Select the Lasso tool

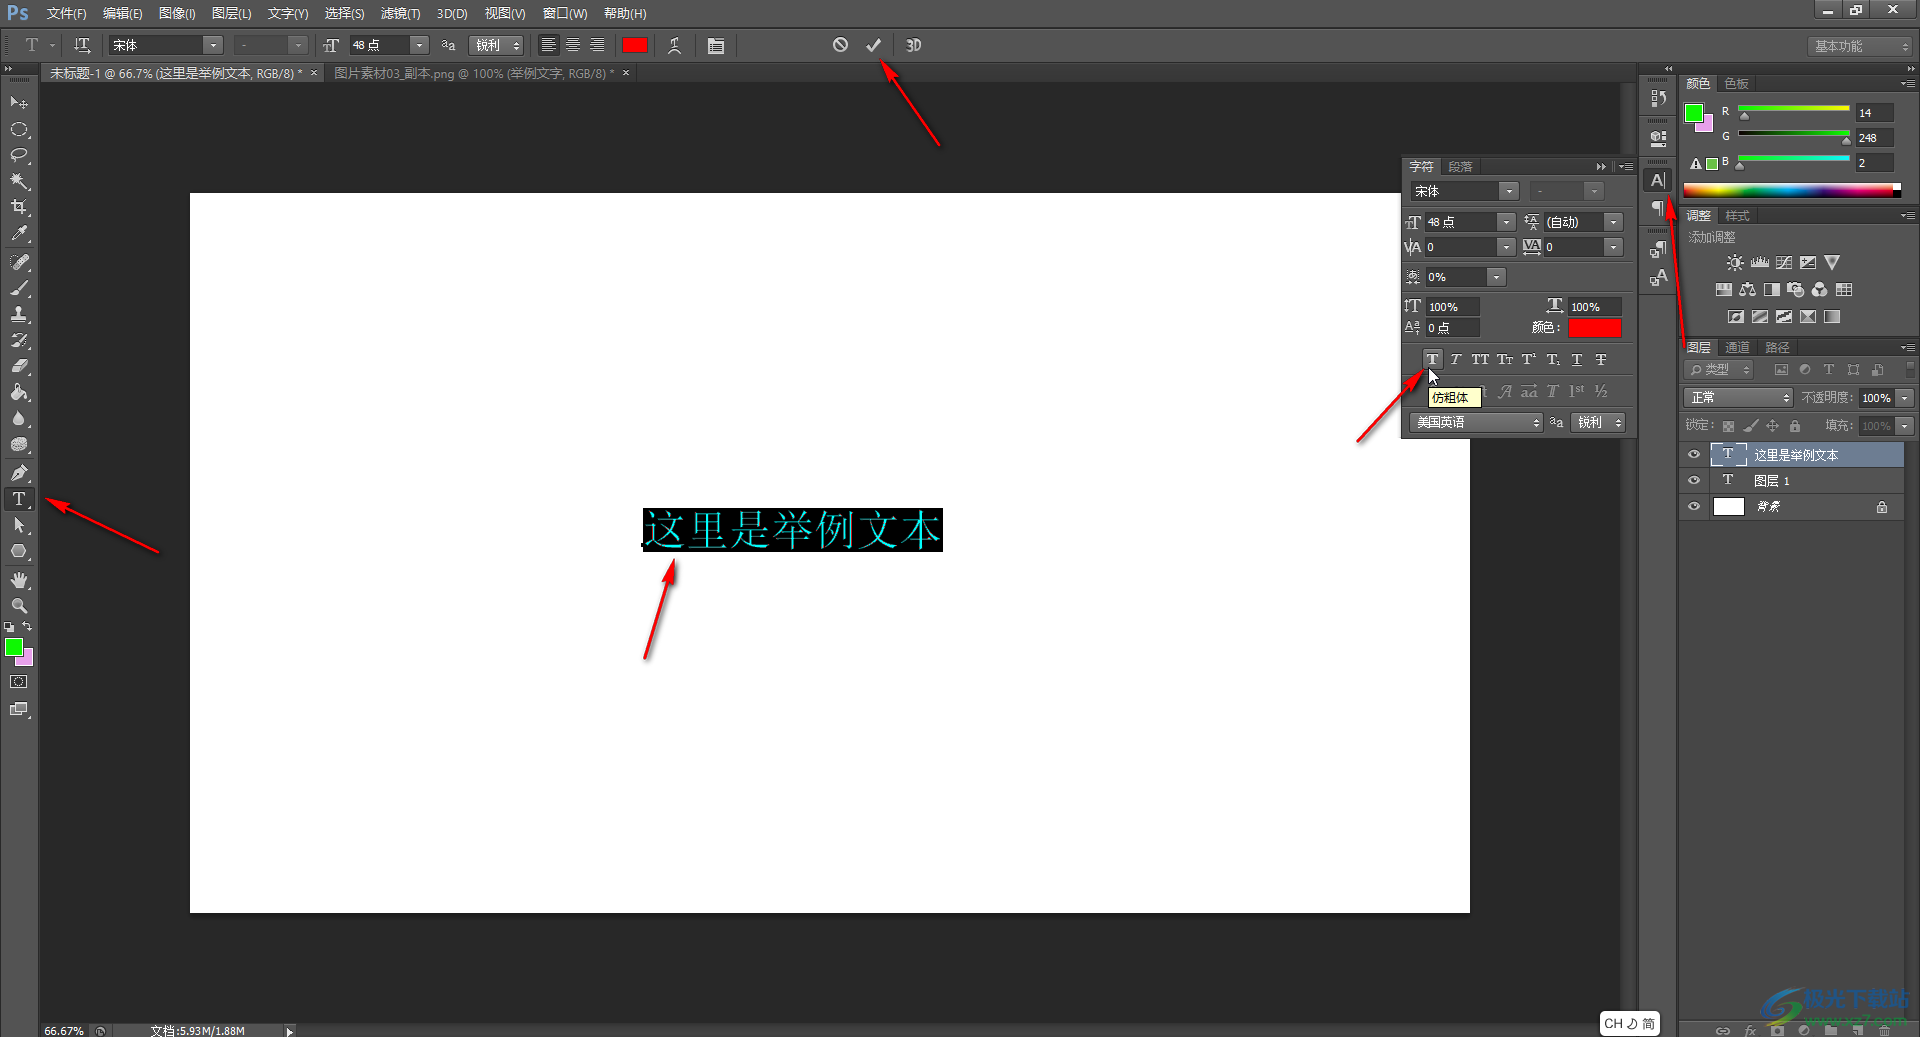19,155
